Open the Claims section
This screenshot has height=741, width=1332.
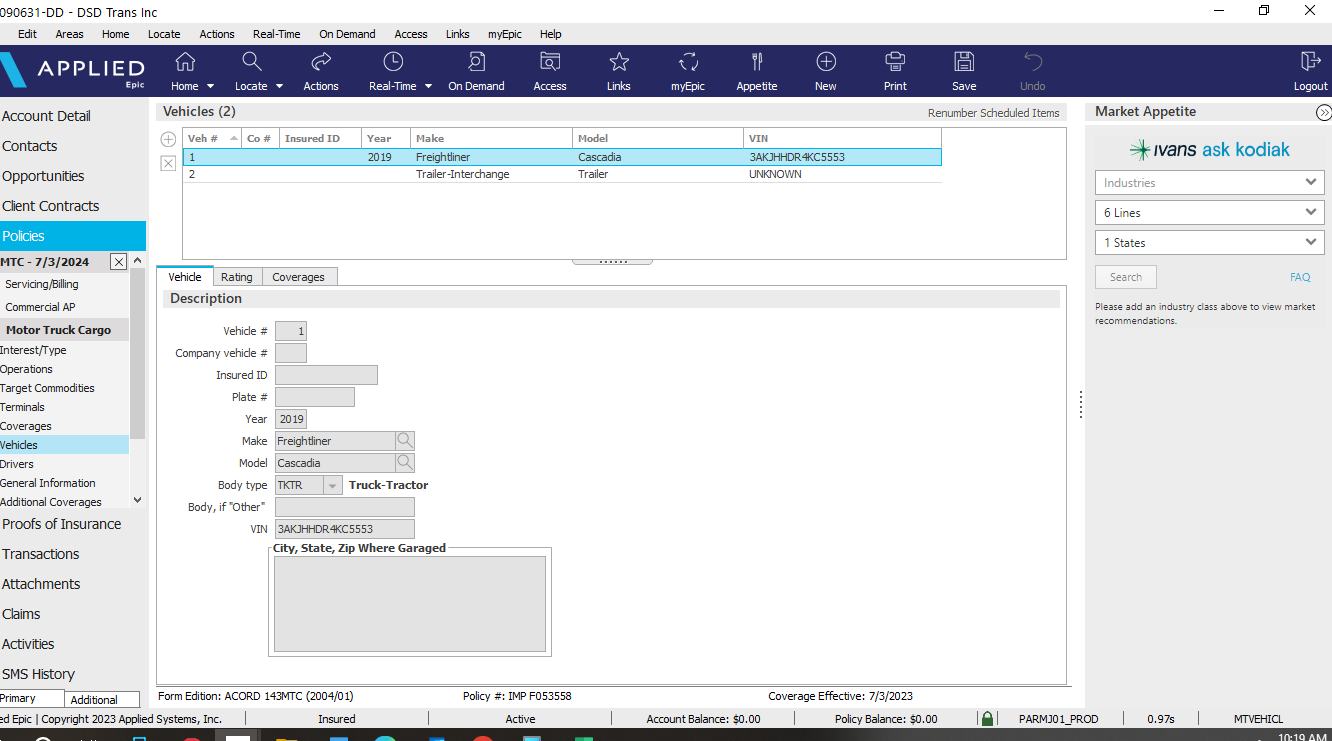click(x=21, y=614)
